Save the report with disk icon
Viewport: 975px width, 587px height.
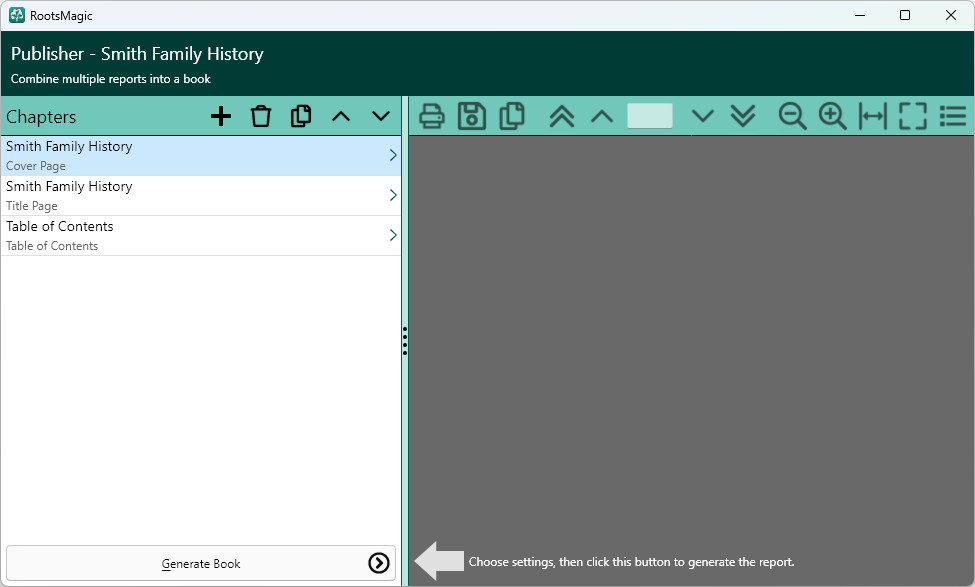point(472,116)
